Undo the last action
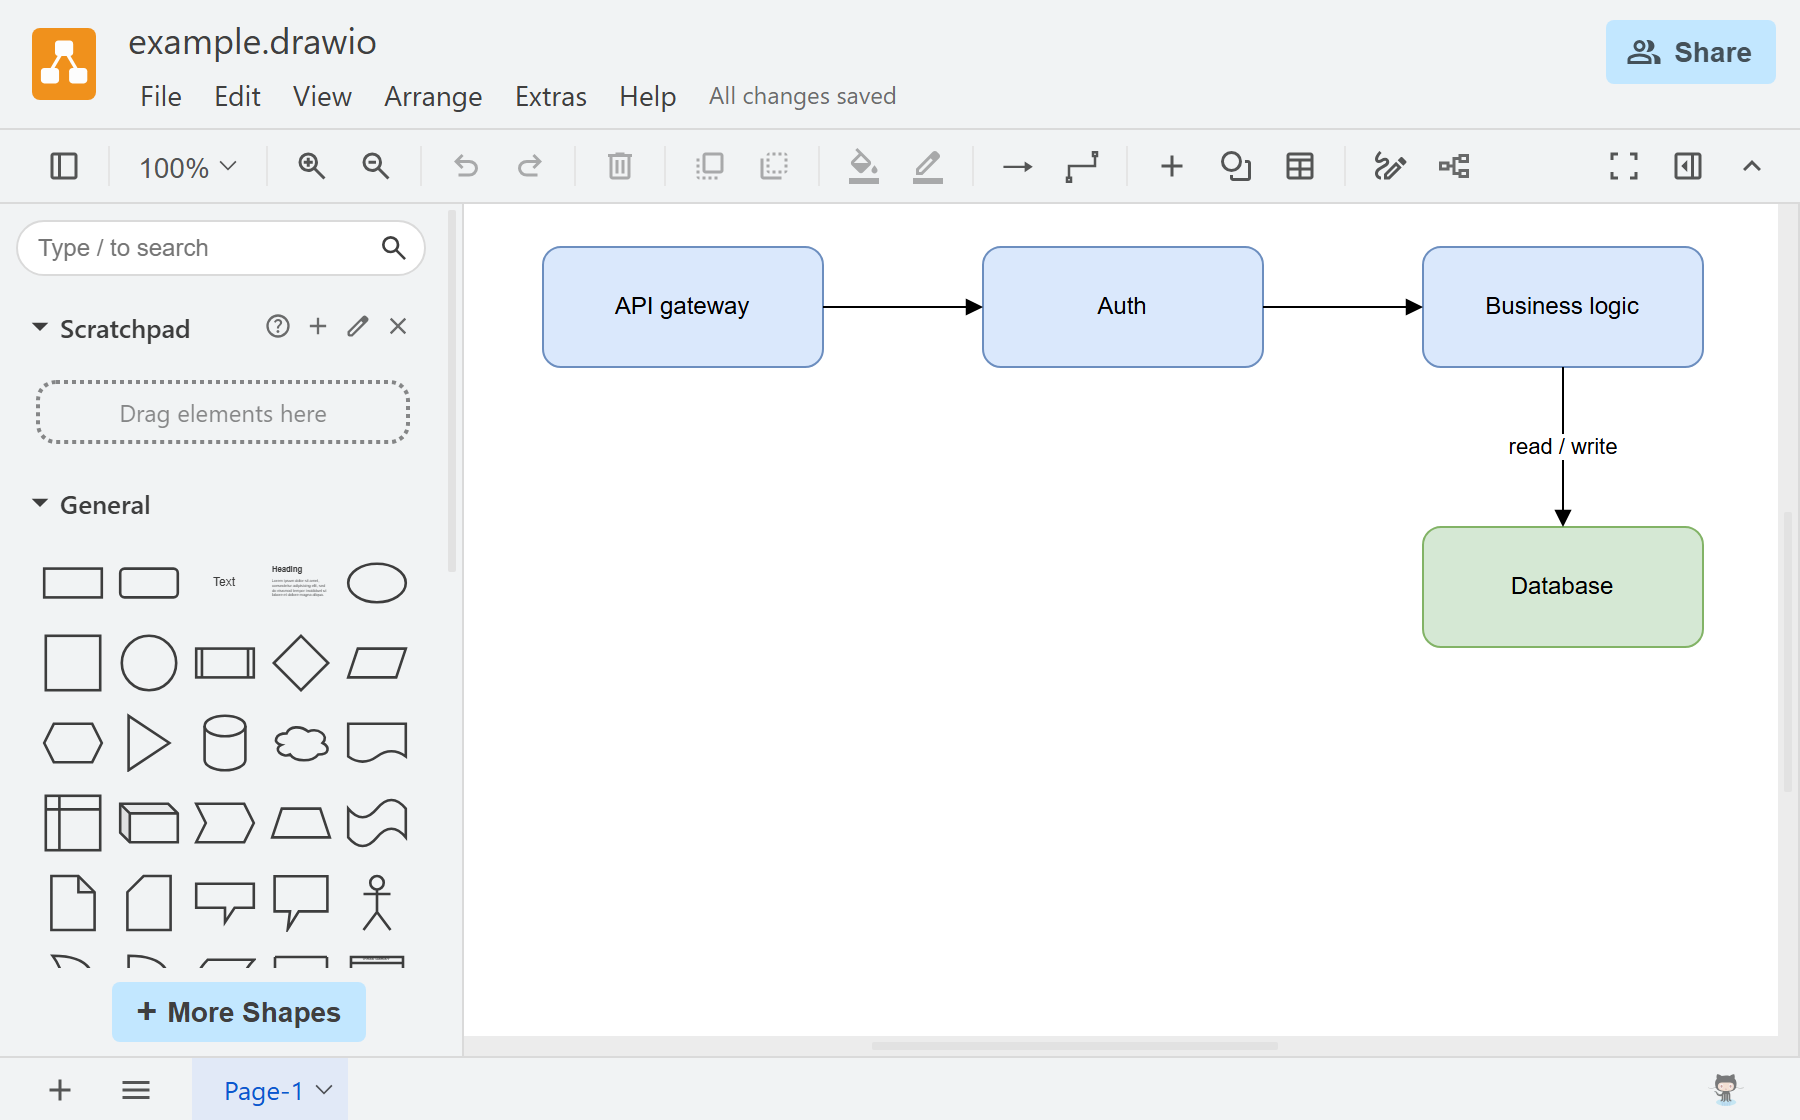 point(466,166)
